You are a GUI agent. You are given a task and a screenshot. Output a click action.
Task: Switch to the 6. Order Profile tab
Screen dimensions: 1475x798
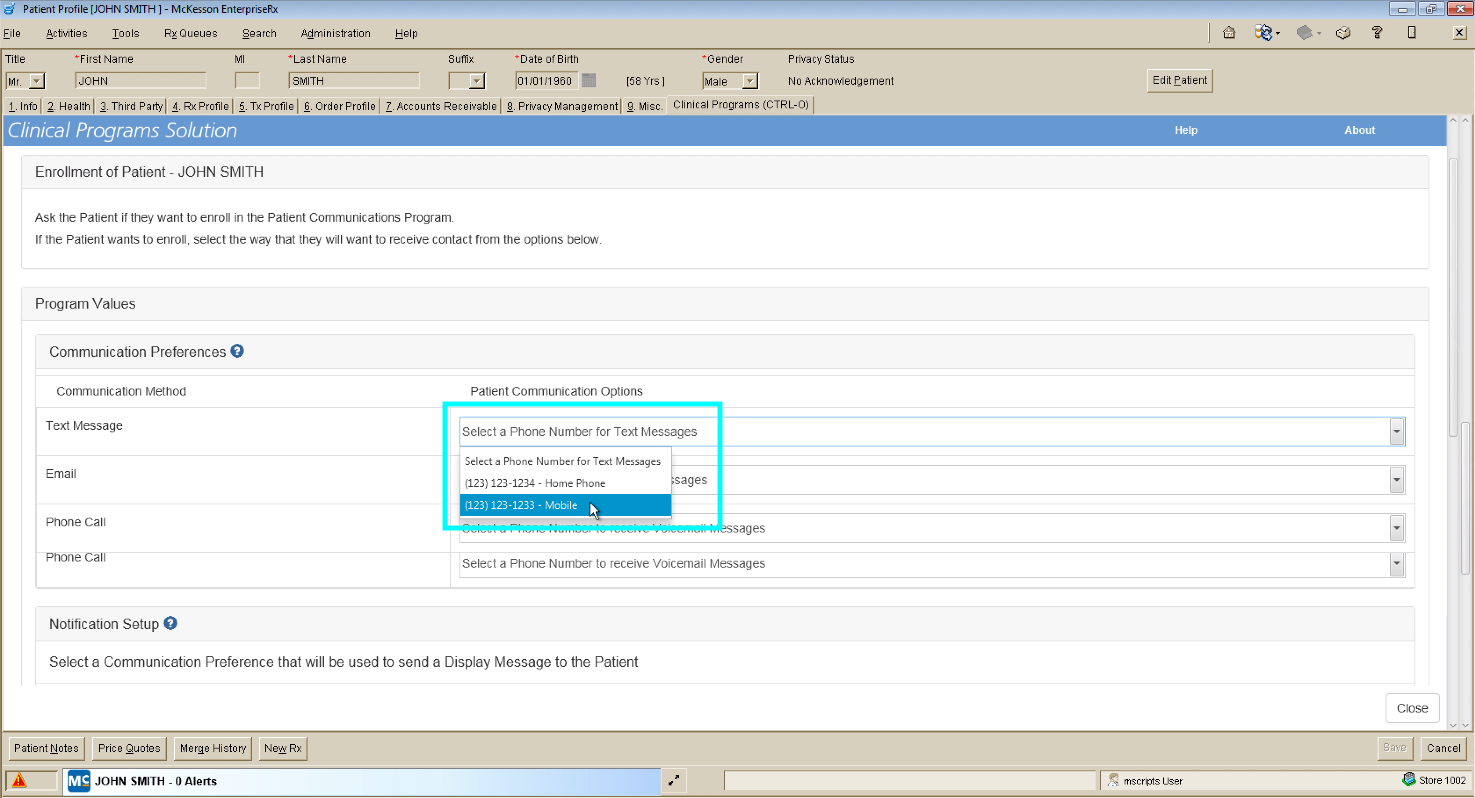click(340, 106)
